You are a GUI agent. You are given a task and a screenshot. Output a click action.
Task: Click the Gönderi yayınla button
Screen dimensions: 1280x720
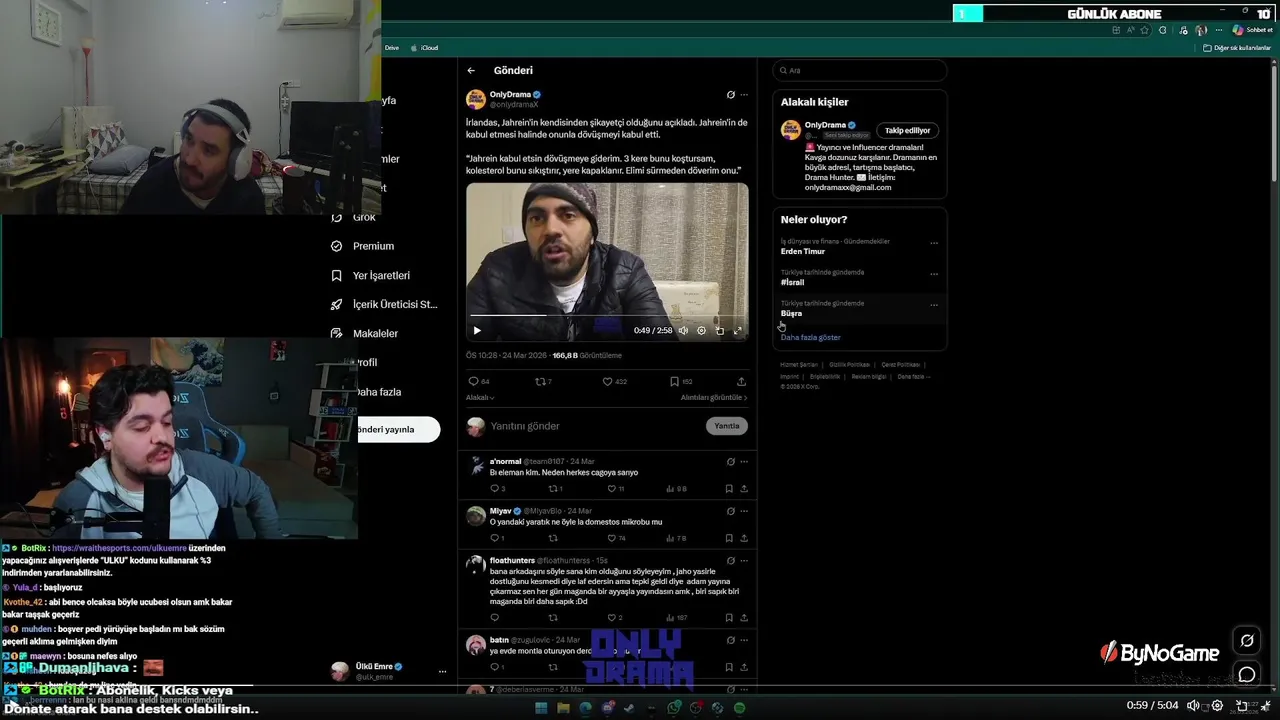point(398,429)
